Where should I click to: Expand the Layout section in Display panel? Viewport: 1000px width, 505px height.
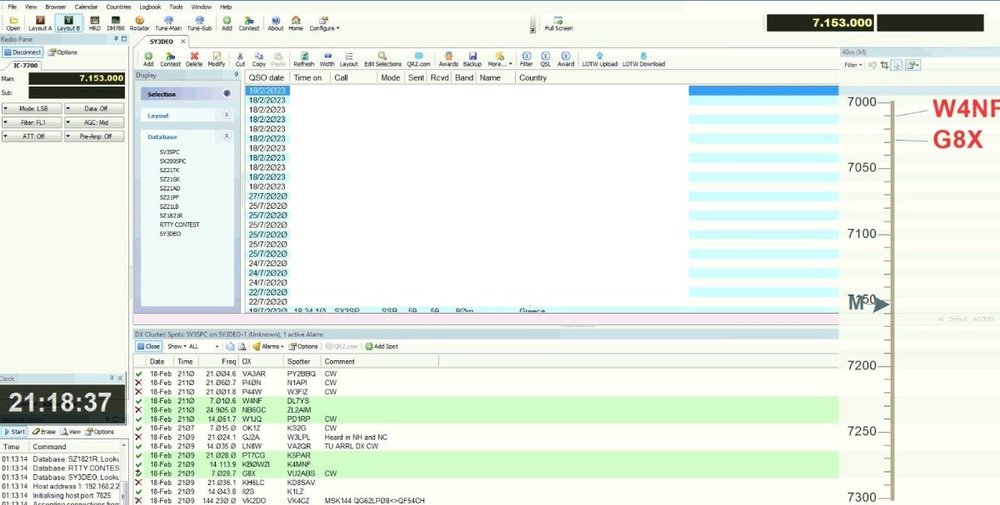click(188, 115)
